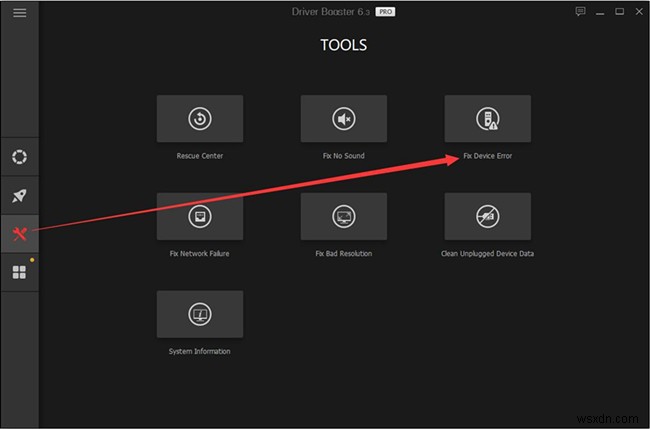This screenshot has width=650, height=429.
Task: Open Clean Unplugged Device Data tile
Action: [488, 216]
